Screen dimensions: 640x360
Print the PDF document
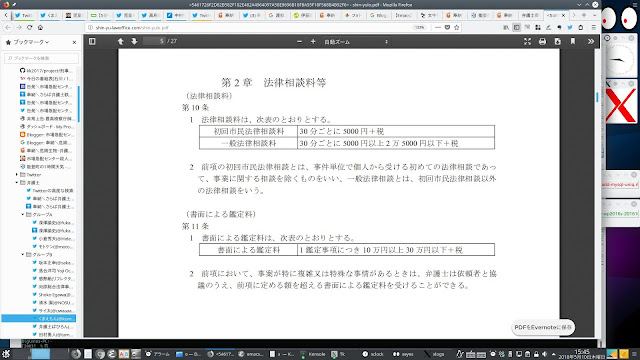542,41
